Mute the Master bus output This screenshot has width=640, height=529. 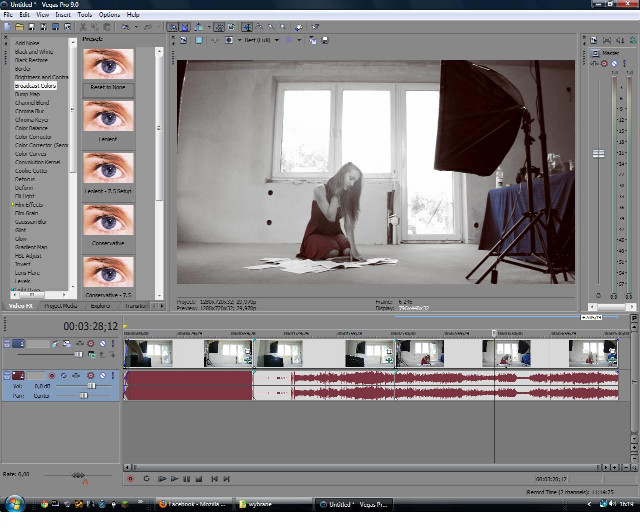point(614,63)
